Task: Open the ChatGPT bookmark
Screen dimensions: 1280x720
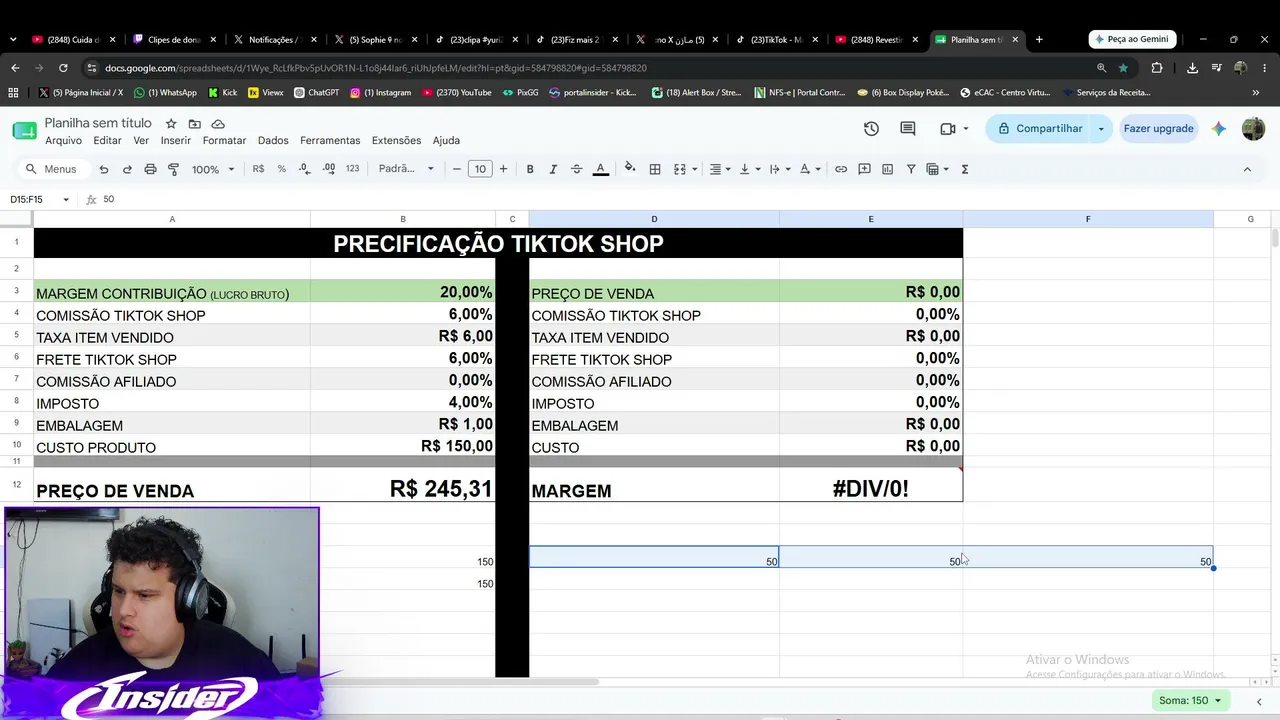Action: point(316,92)
